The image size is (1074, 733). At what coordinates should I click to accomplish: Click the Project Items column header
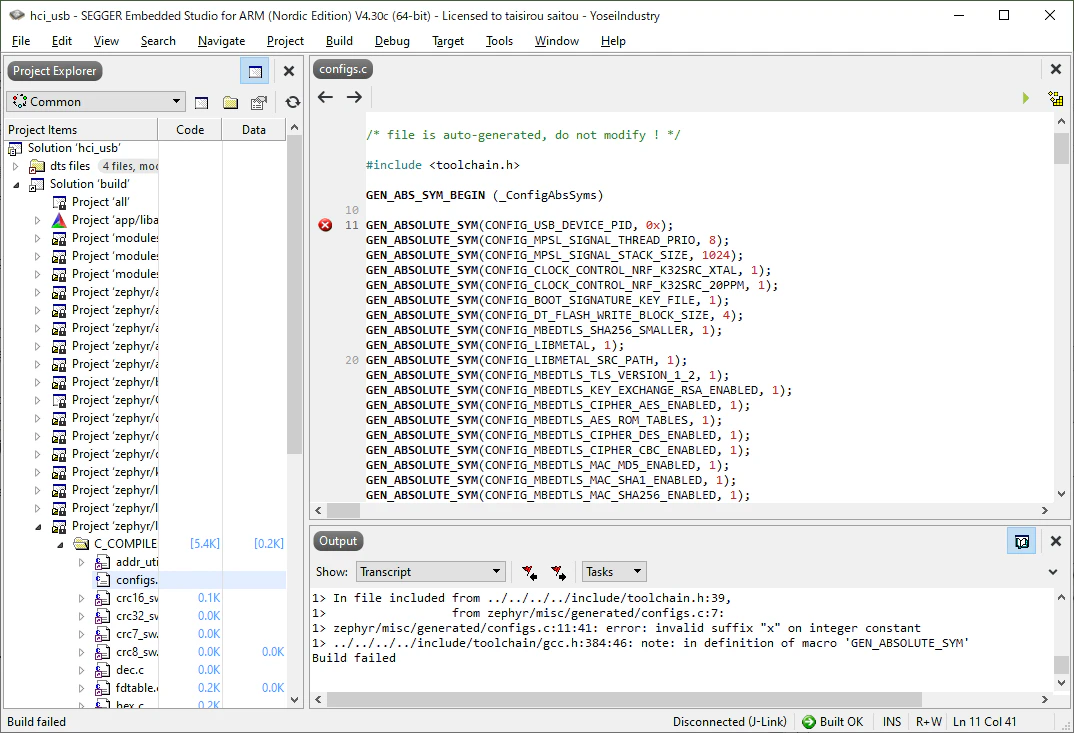point(81,129)
